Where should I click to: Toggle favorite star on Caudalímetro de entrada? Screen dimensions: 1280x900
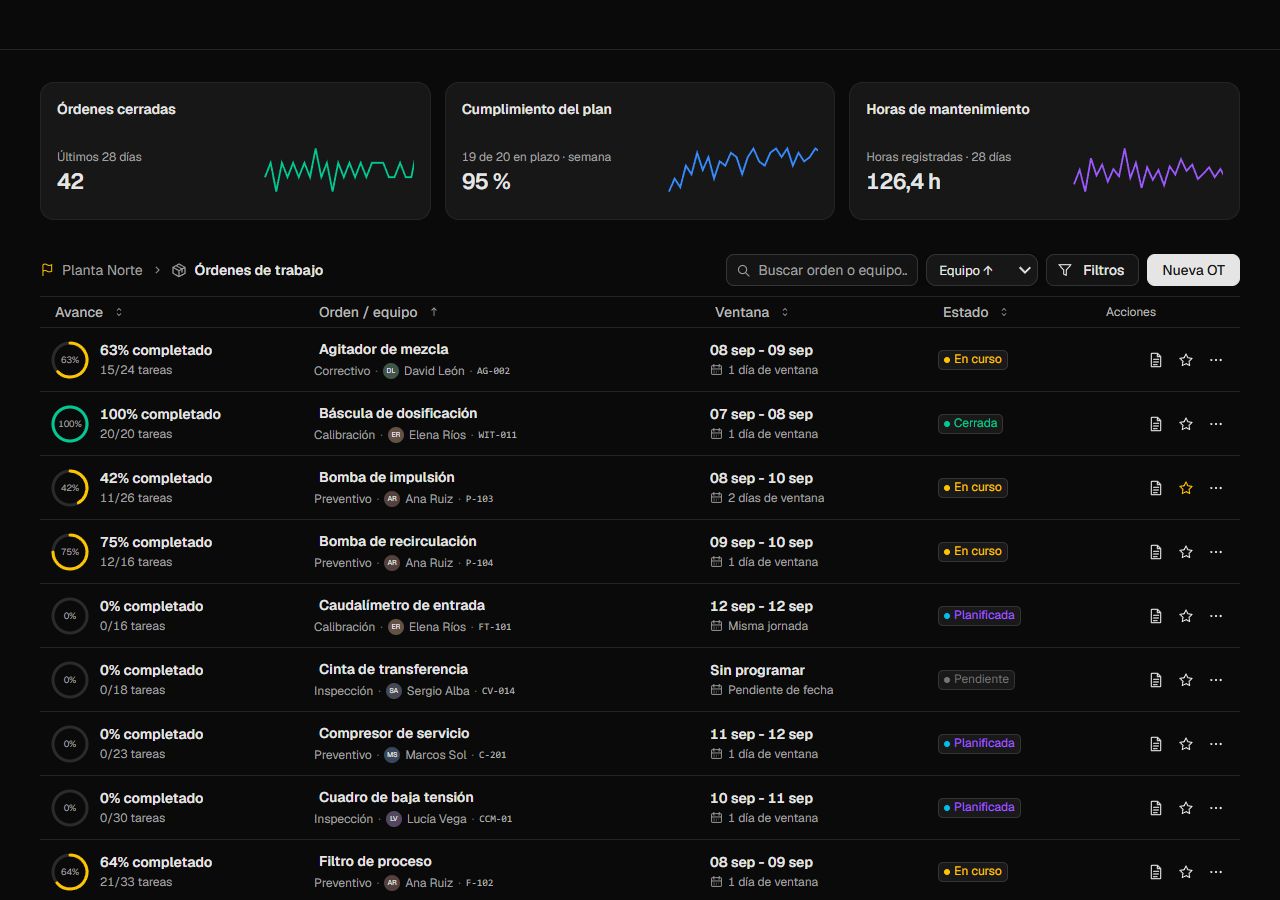tap(1186, 616)
